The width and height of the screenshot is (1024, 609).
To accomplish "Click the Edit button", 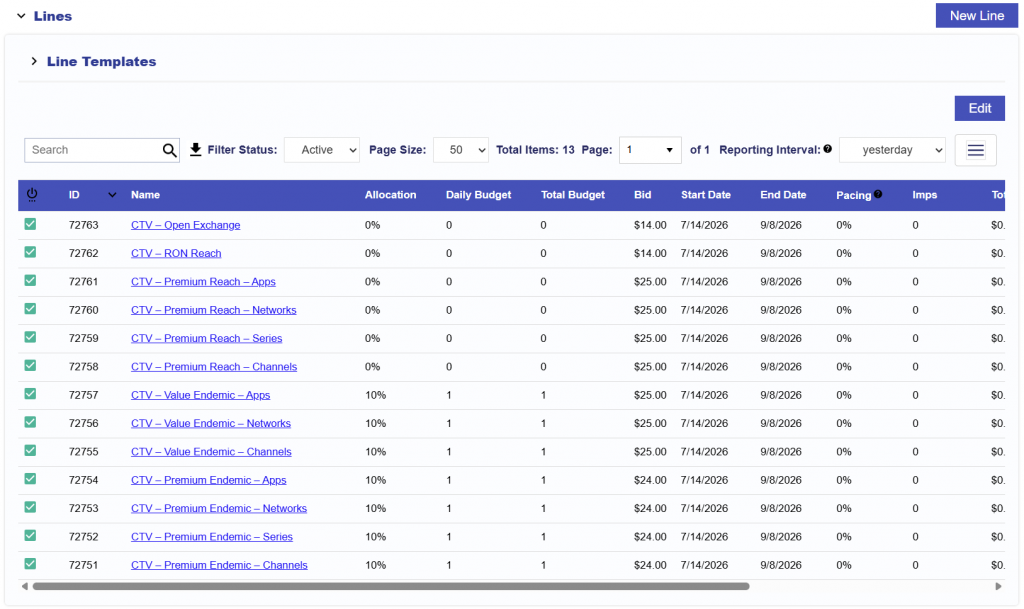I will 979,108.
